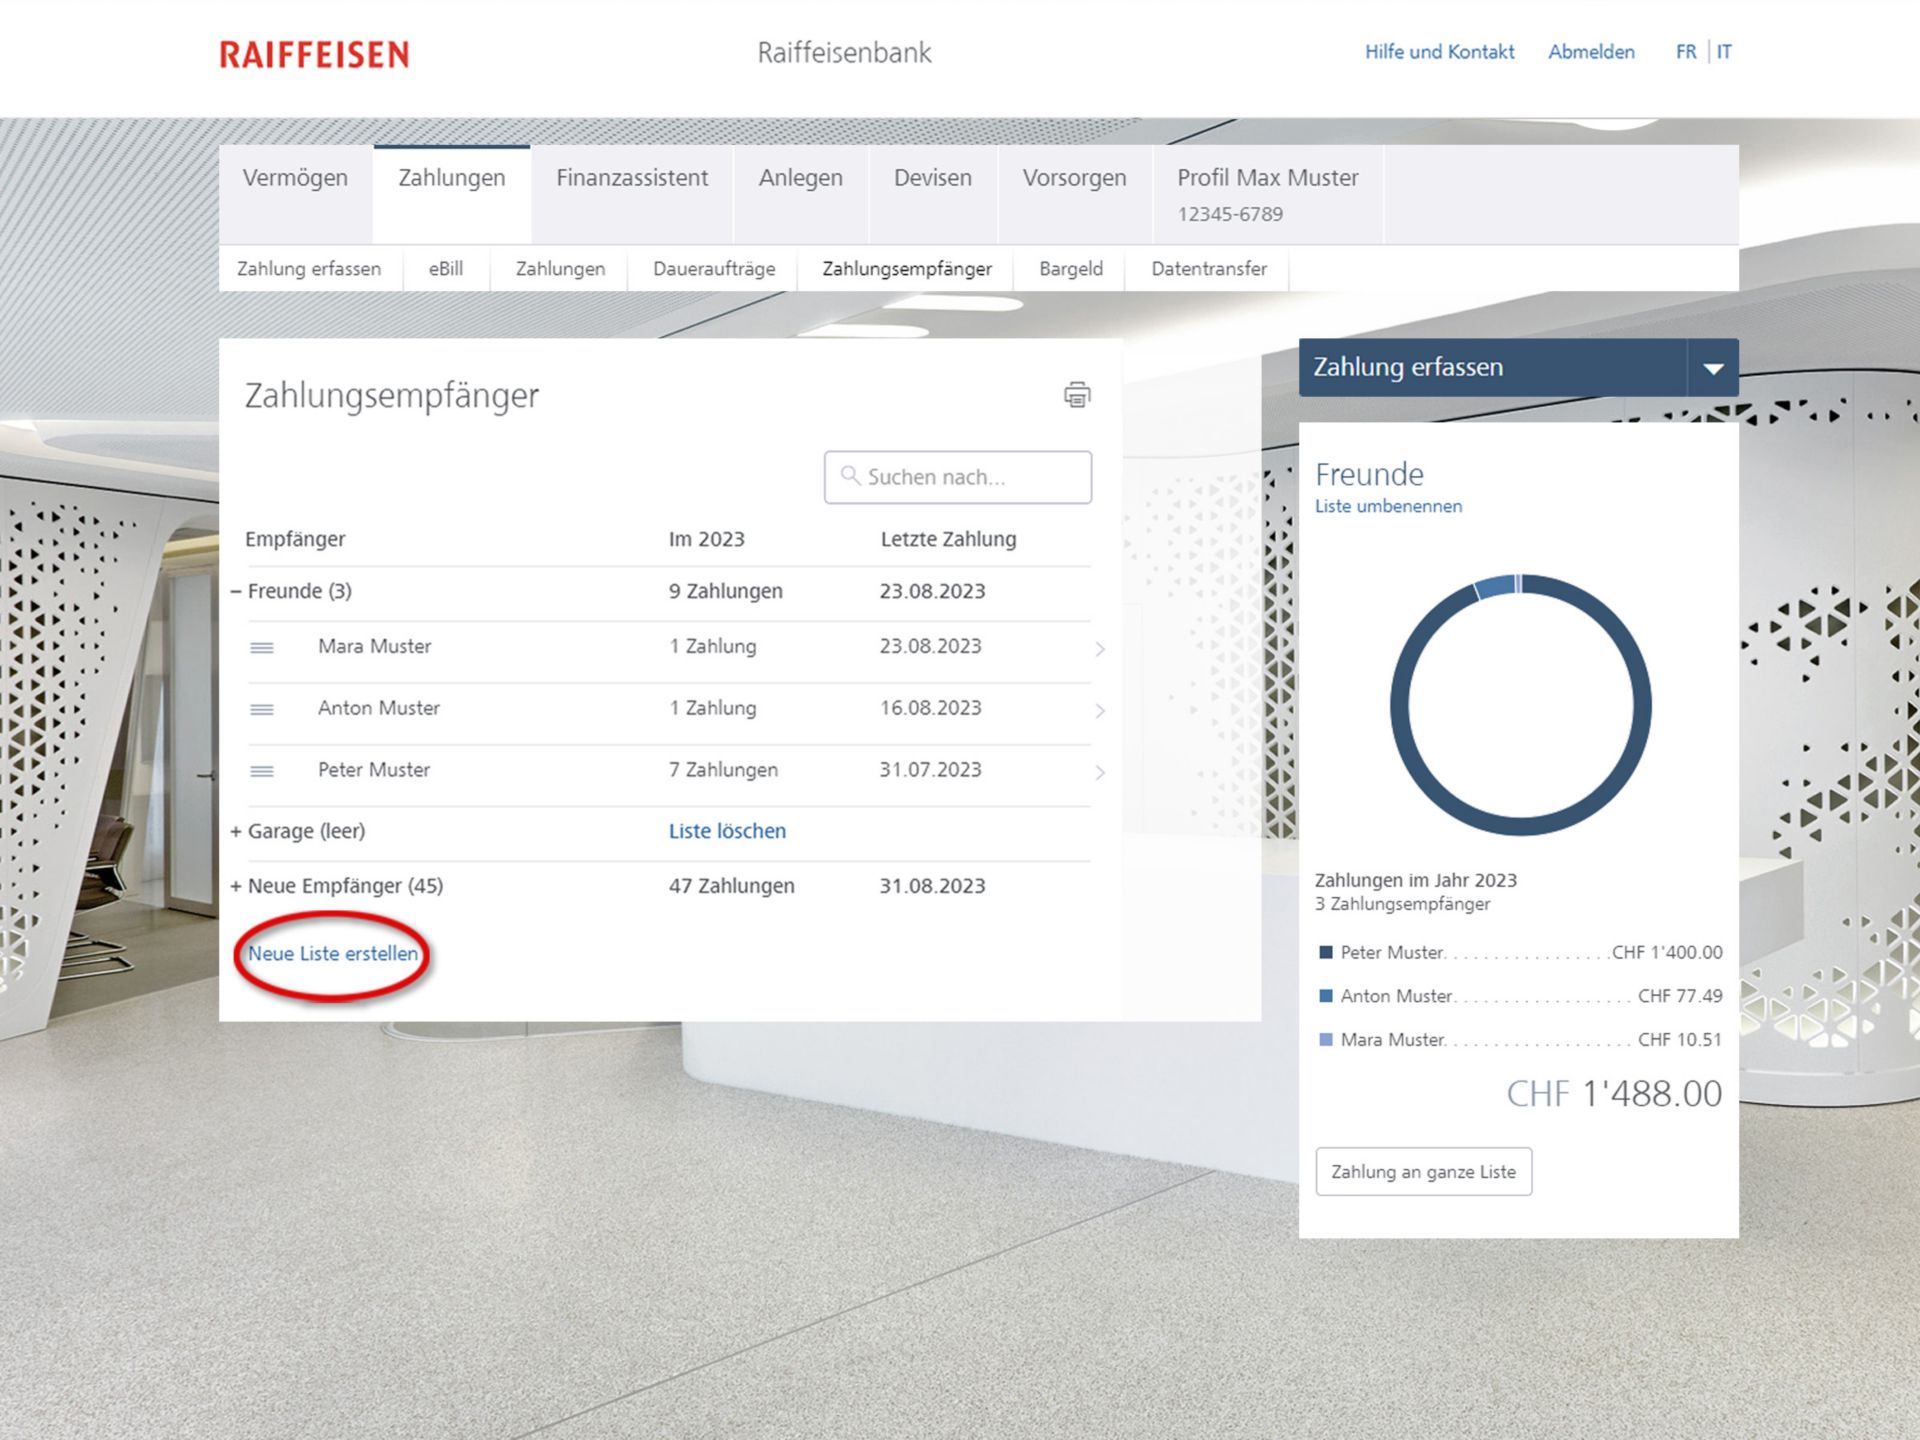1920x1440 pixels.
Task: Grab the drag handle next to Peter Muster
Action: [262, 772]
